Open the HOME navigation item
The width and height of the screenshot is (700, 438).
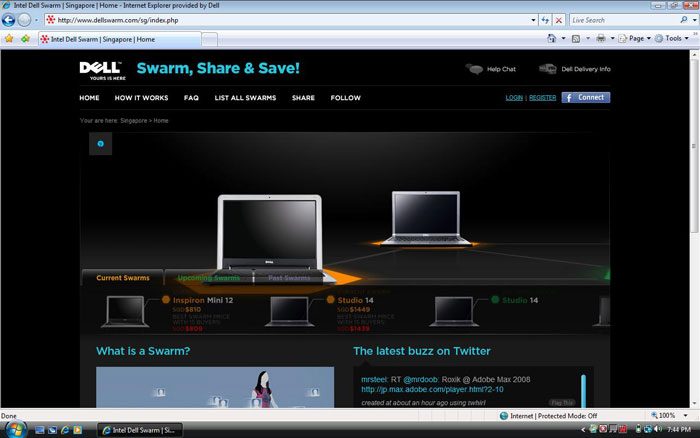click(x=89, y=98)
